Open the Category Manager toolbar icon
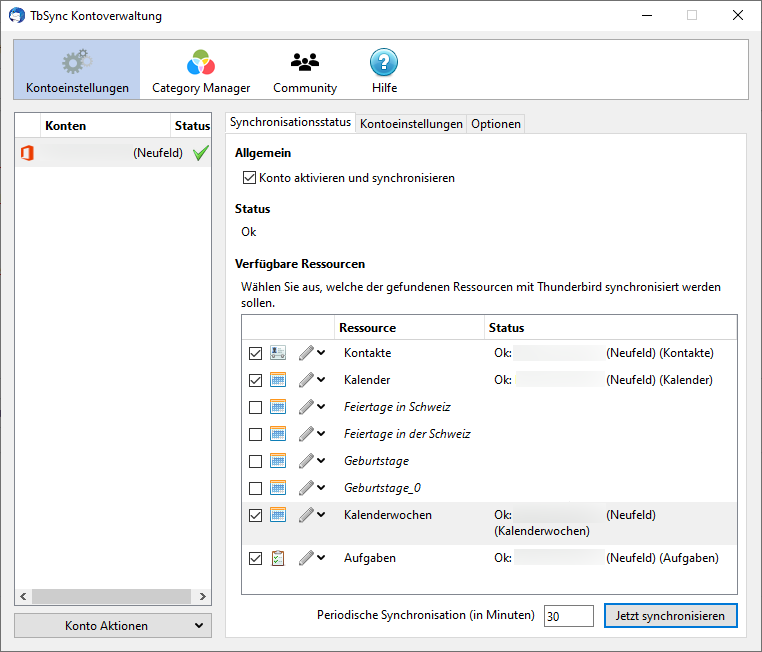This screenshot has height=652, width=762. (x=201, y=63)
